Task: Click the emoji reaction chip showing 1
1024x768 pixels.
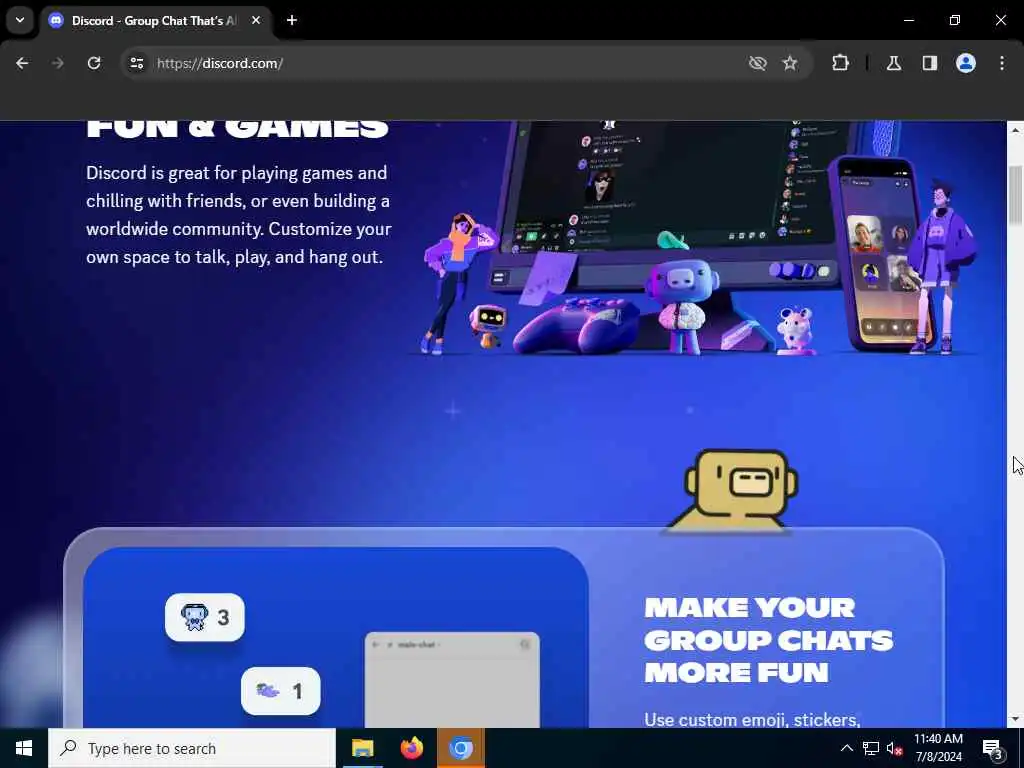Action: 281,691
